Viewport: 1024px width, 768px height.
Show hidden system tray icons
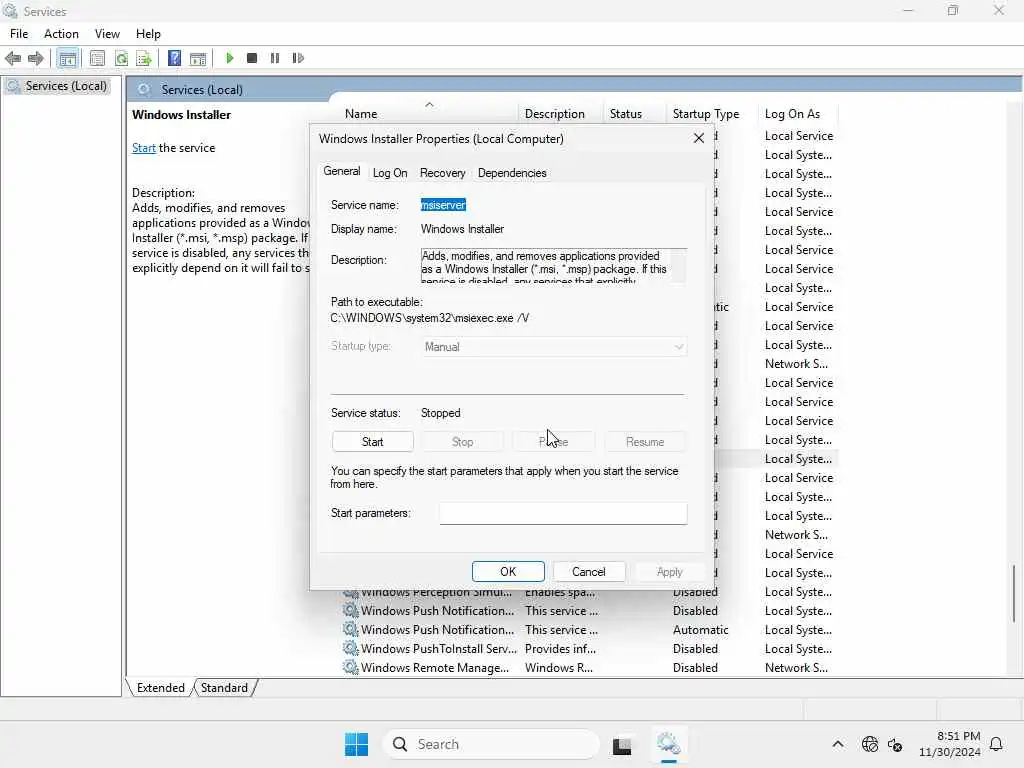(x=838, y=744)
